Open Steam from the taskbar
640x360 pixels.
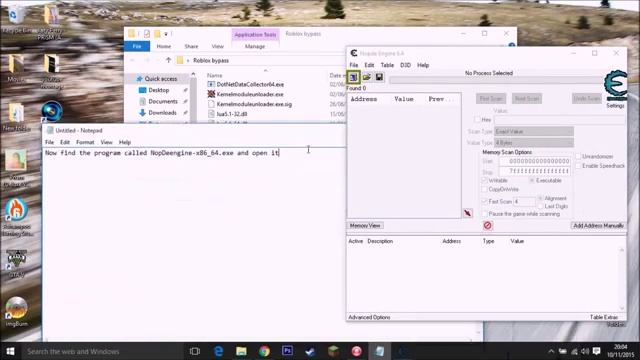pyautogui.click(x=310, y=351)
